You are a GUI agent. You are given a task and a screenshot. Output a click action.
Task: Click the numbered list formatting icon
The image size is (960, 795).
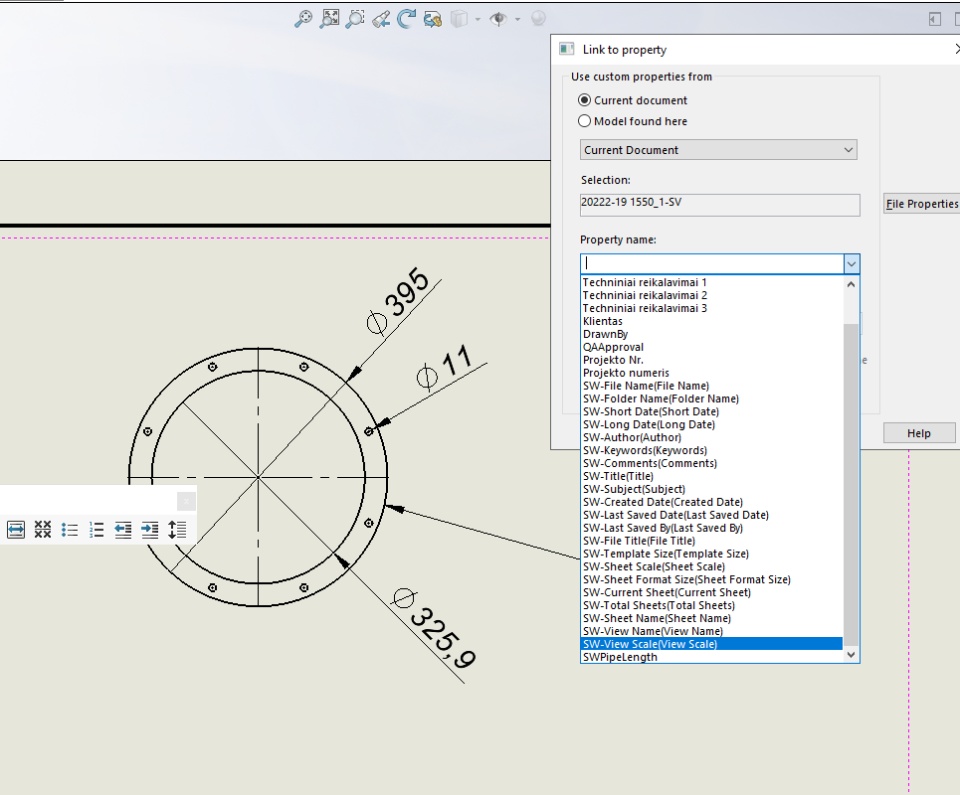[x=96, y=530]
